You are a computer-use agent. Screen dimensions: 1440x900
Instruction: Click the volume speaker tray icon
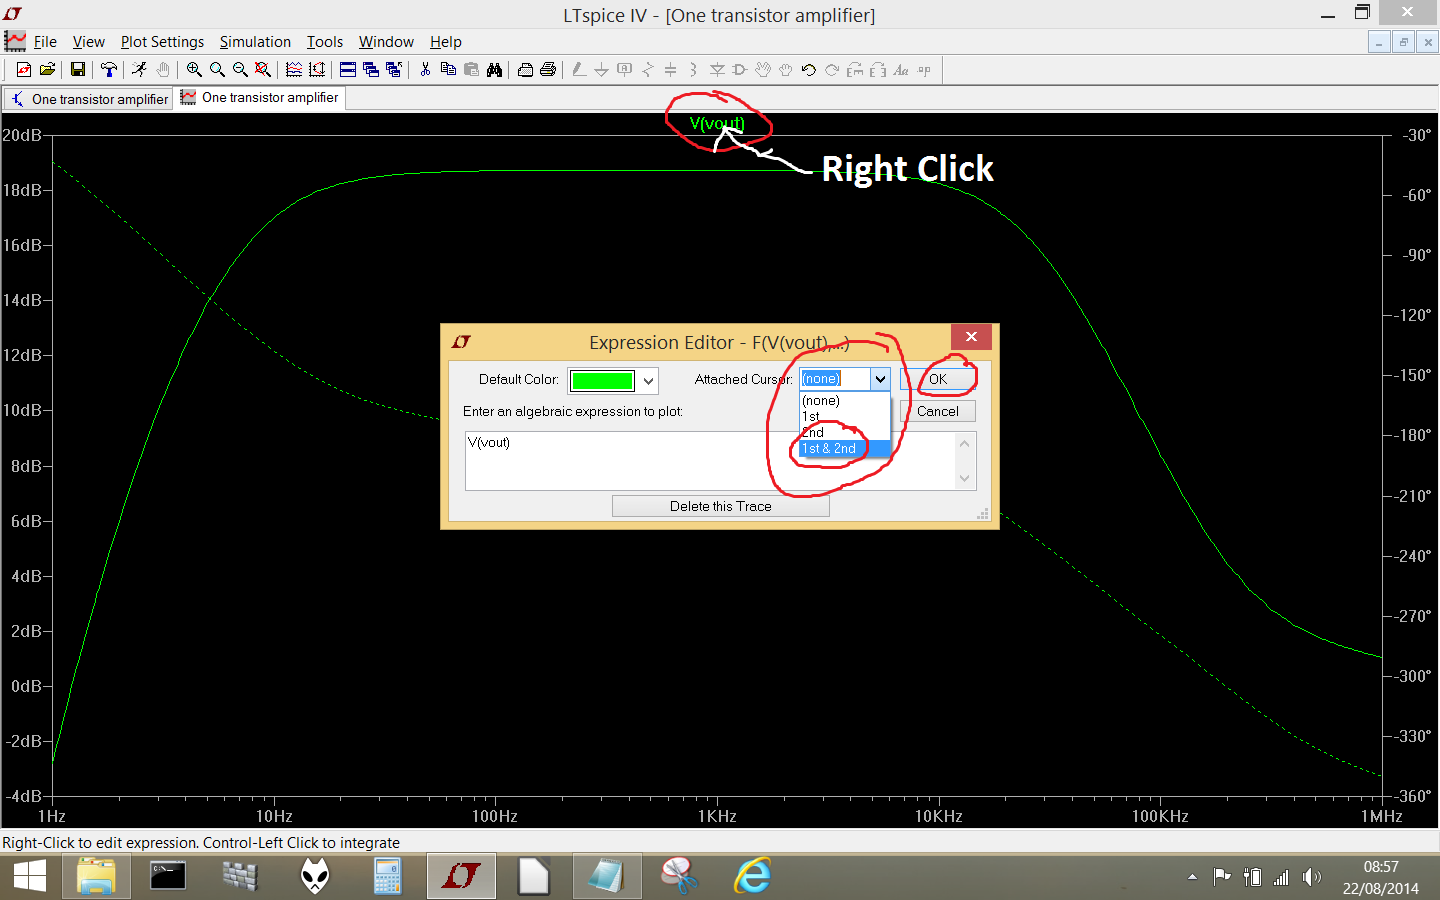1312,878
